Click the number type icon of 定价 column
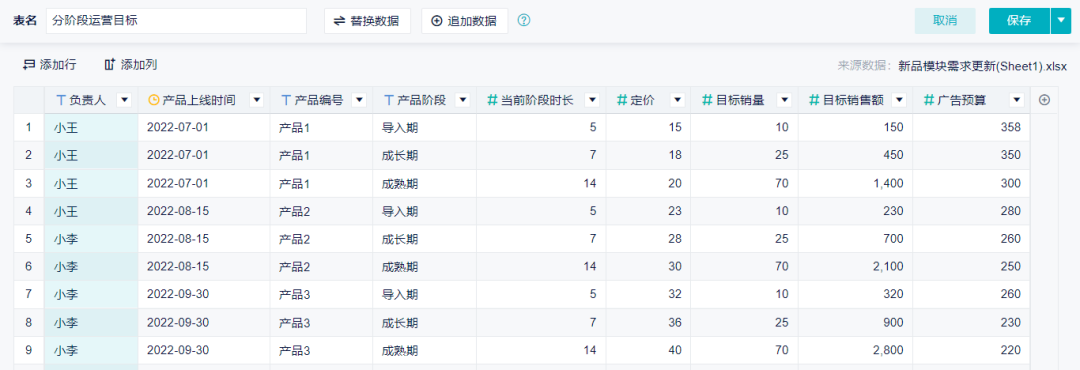 coord(621,101)
